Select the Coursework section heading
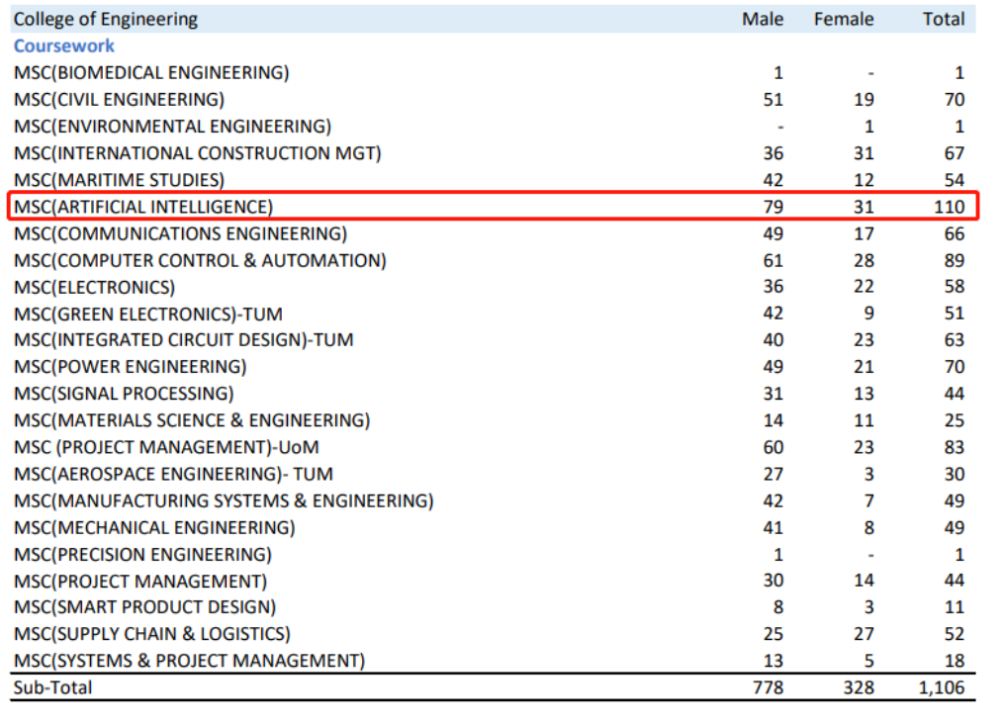This screenshot has height=703, width=1000. coord(64,46)
